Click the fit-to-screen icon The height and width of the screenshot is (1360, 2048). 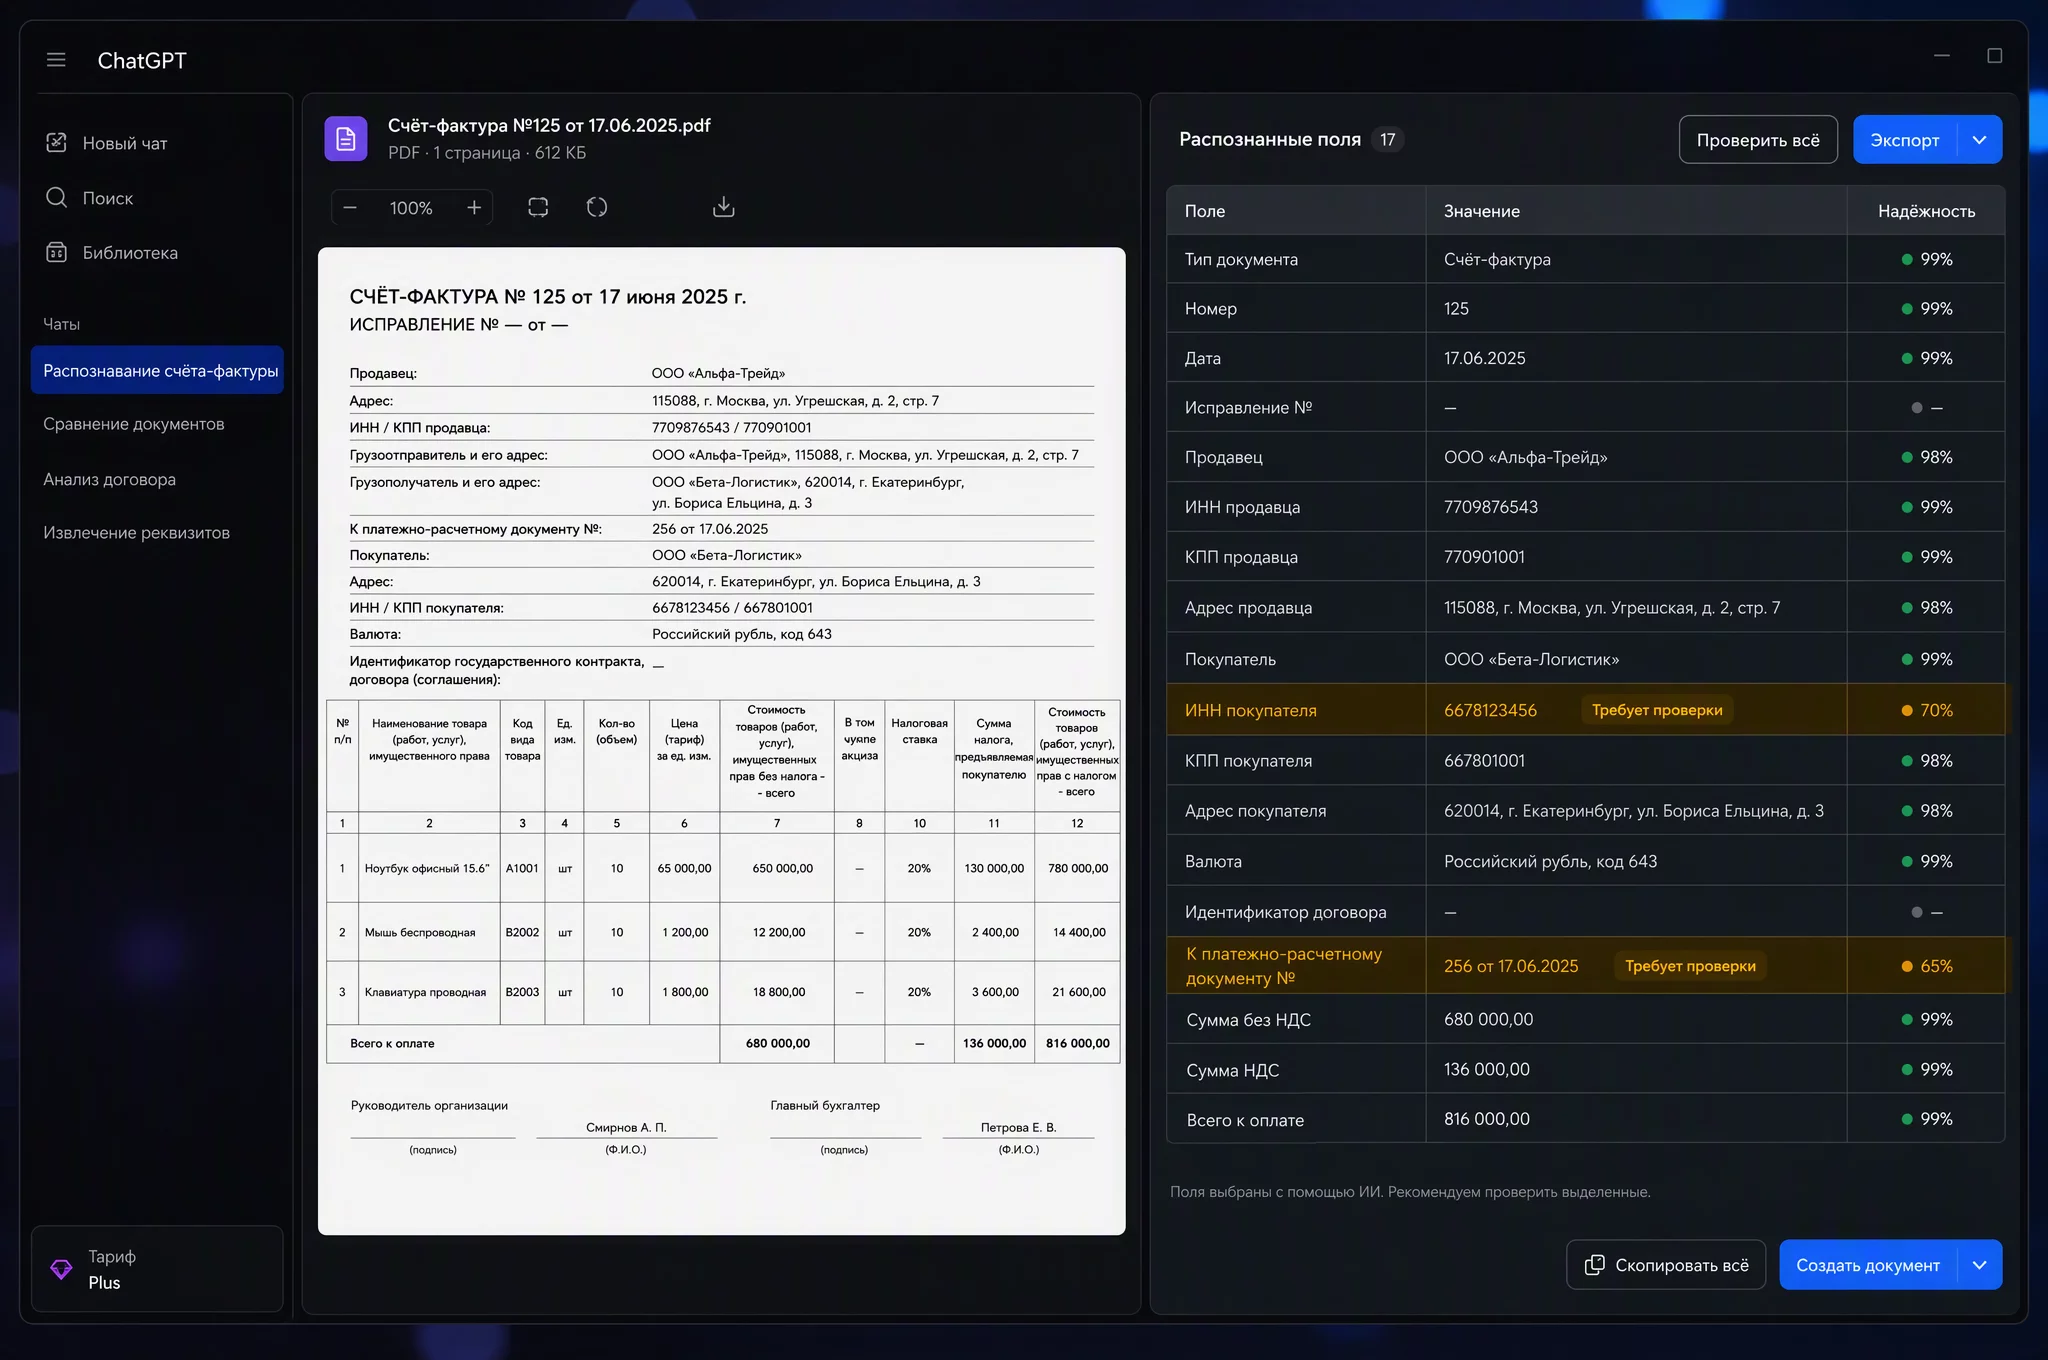click(538, 207)
